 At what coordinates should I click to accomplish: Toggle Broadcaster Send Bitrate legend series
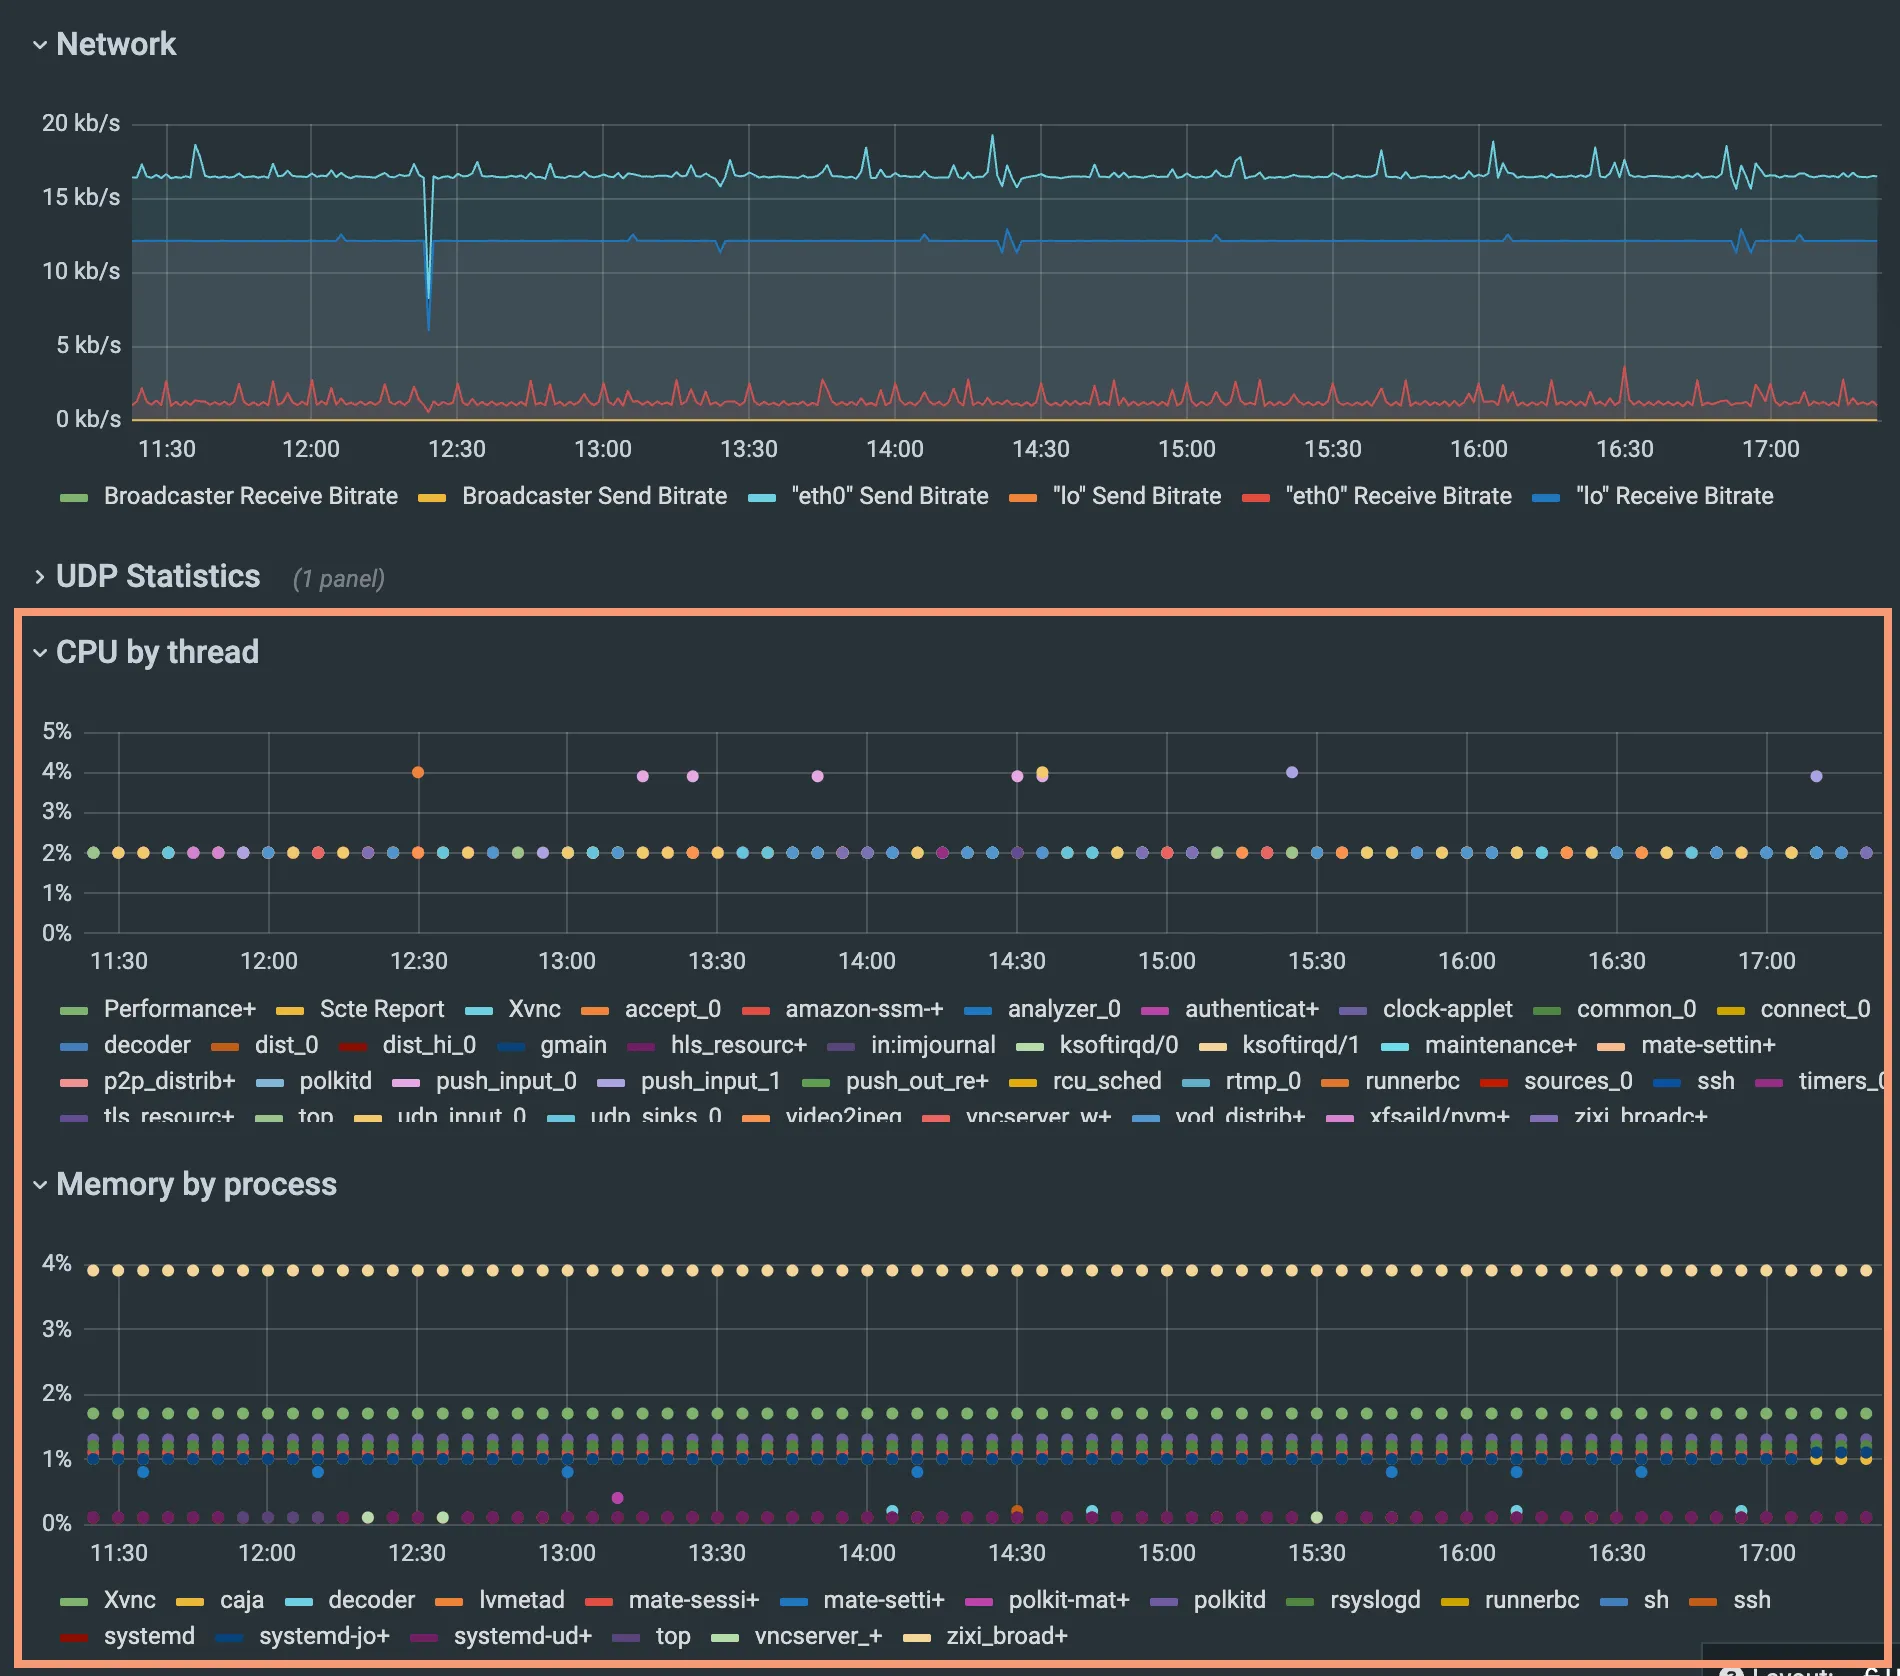594,496
